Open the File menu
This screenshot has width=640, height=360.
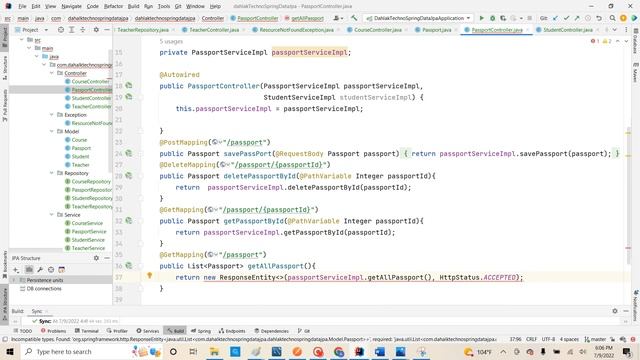click(22, 6)
